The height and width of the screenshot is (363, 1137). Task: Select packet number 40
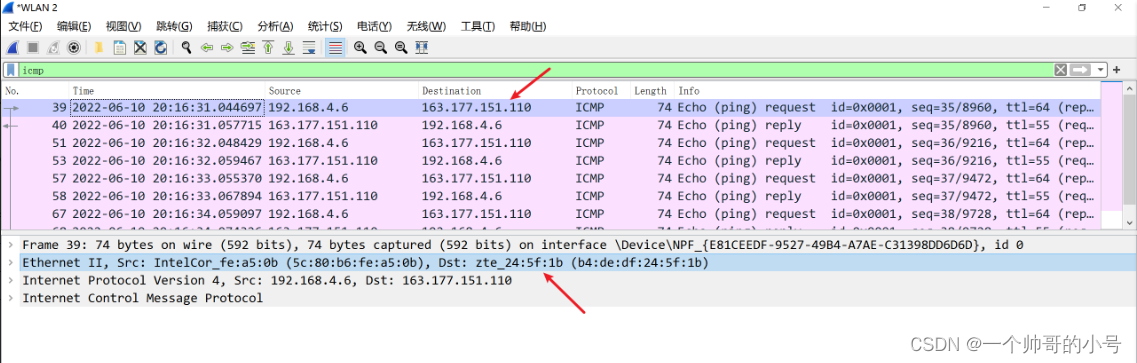coord(551,125)
